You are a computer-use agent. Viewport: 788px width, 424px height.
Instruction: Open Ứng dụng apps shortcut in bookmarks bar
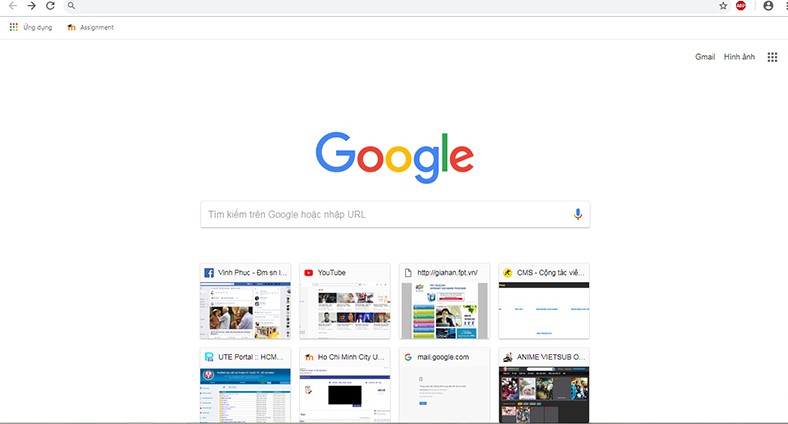click(31, 28)
